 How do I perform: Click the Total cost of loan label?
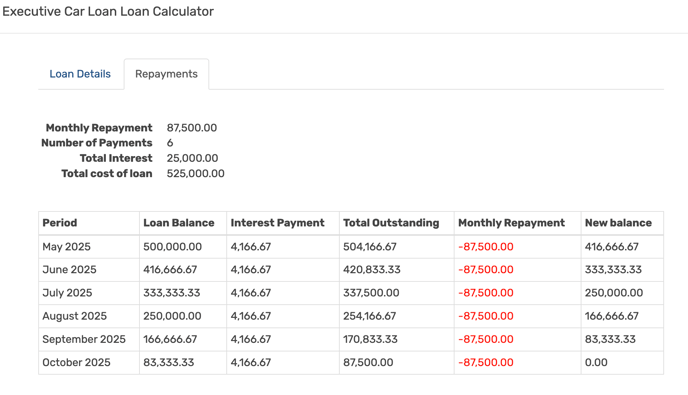(107, 173)
